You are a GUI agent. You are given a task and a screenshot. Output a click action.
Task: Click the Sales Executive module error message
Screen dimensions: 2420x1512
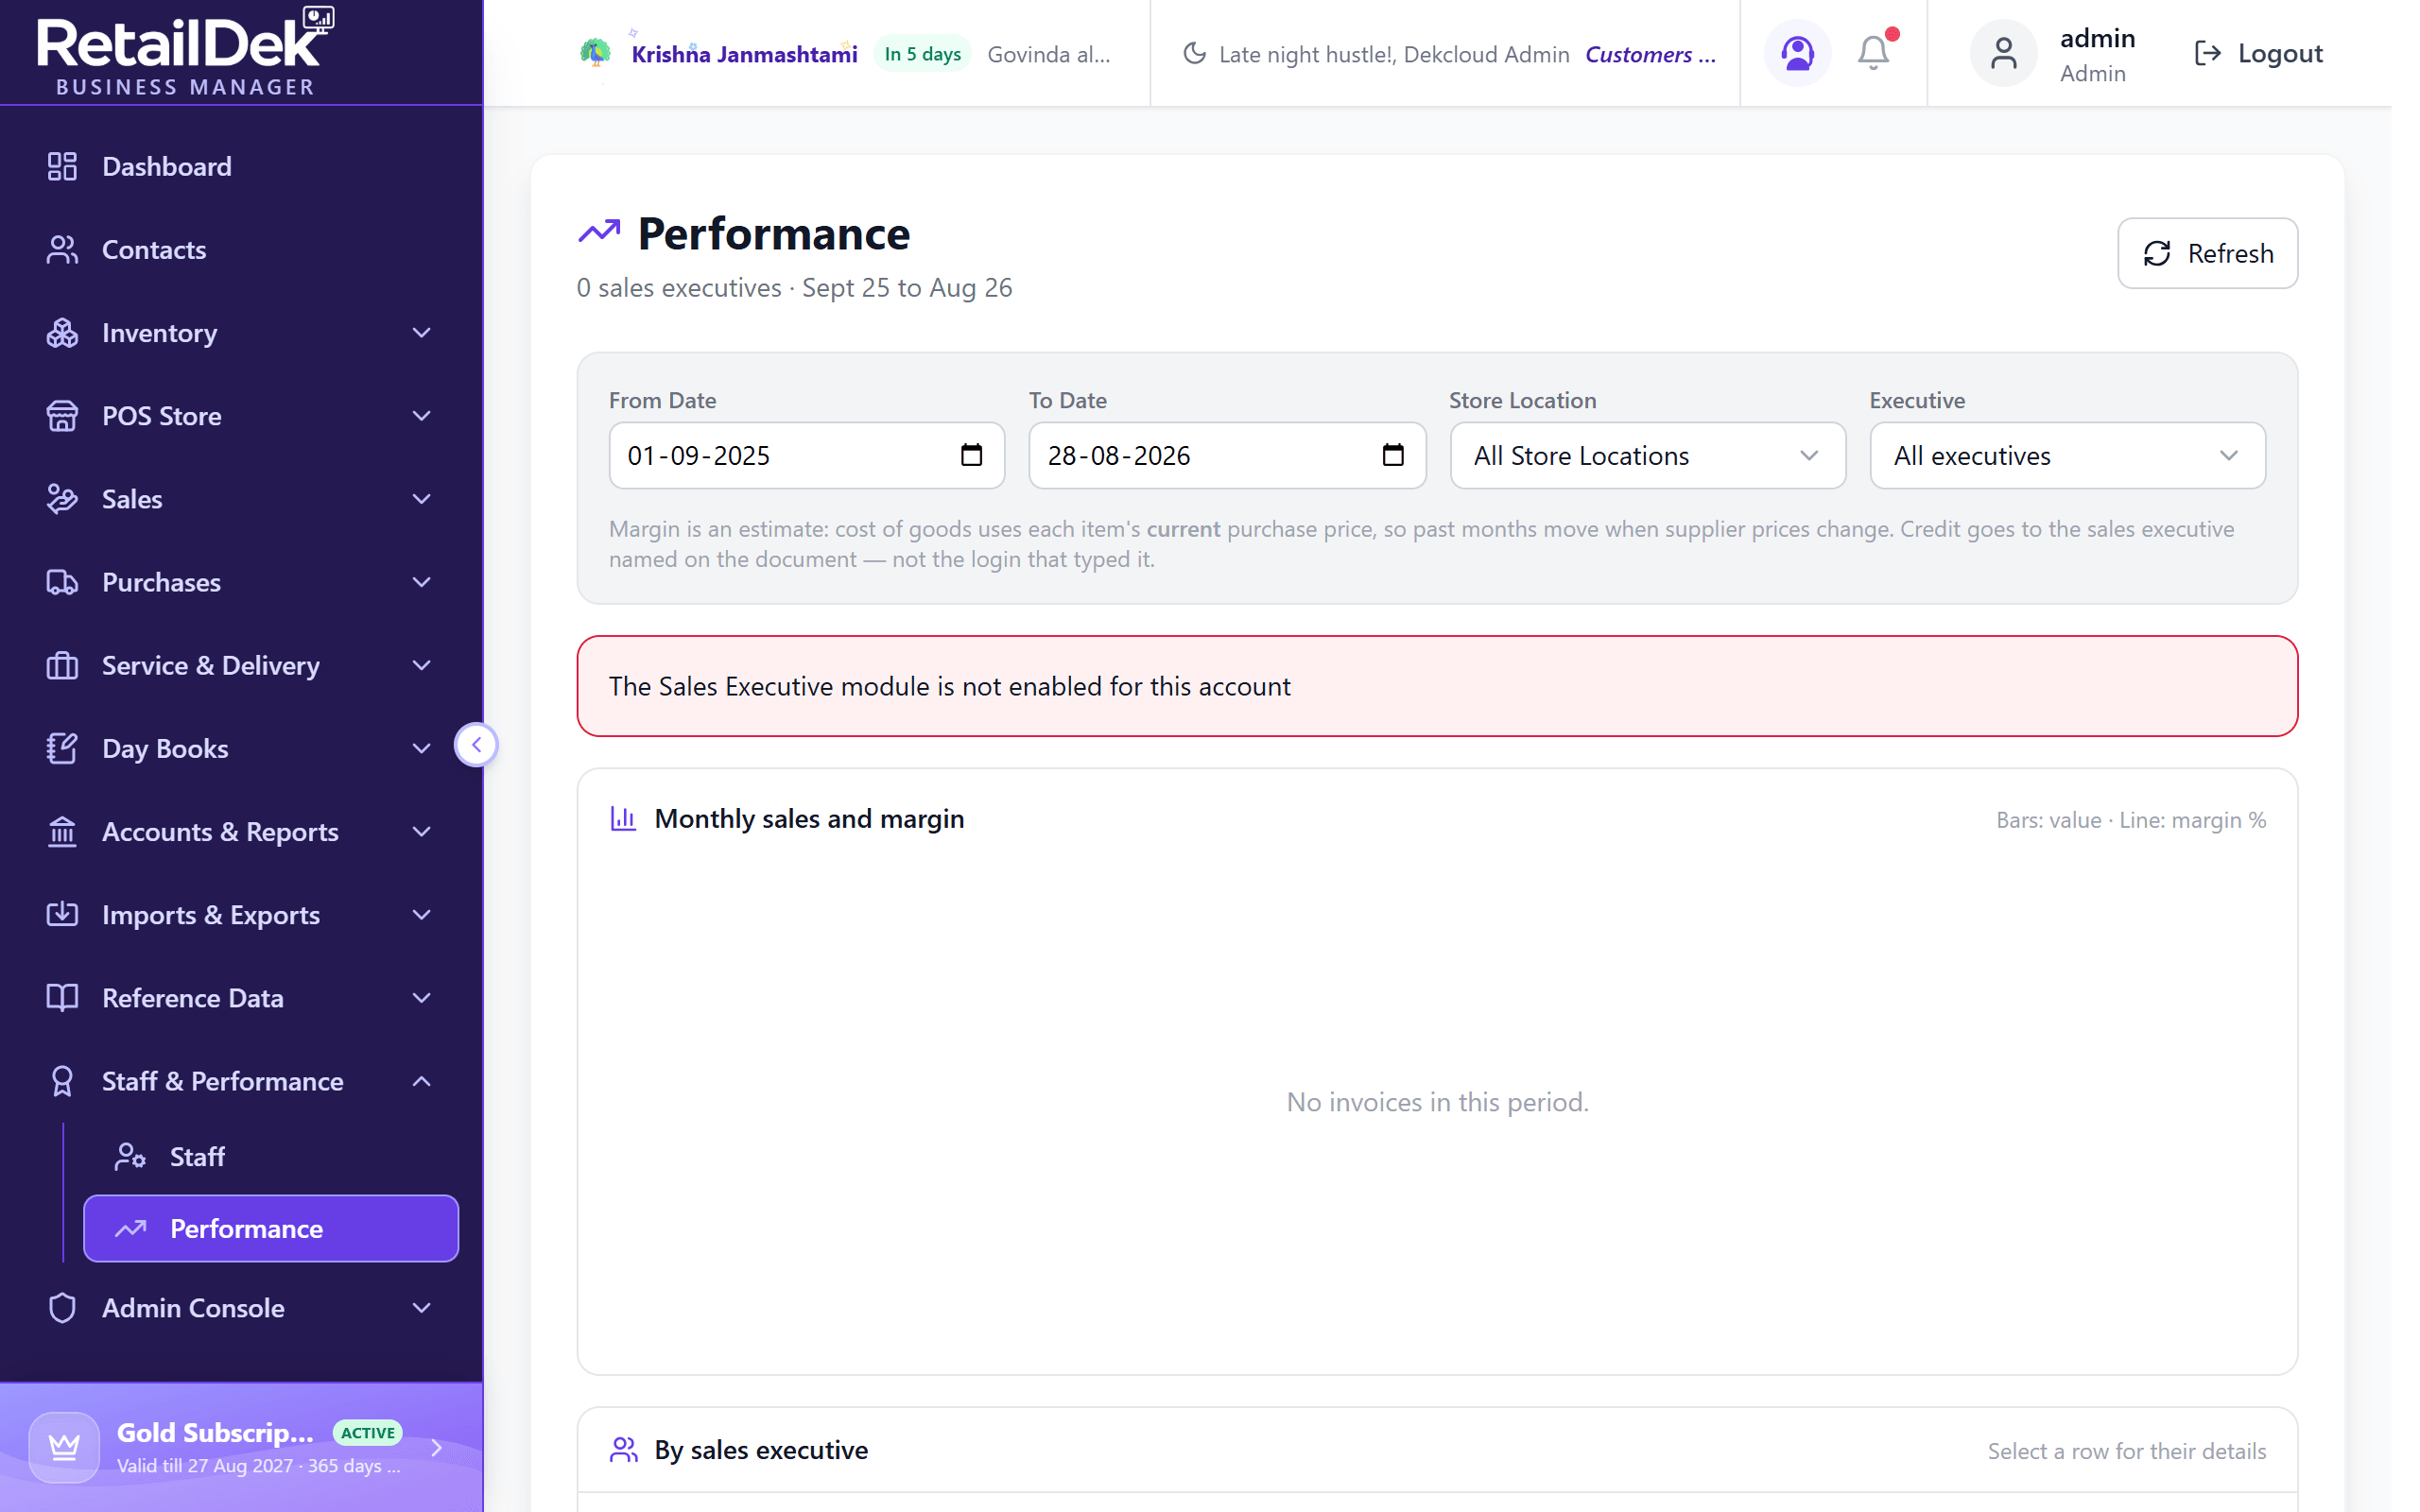click(x=949, y=686)
